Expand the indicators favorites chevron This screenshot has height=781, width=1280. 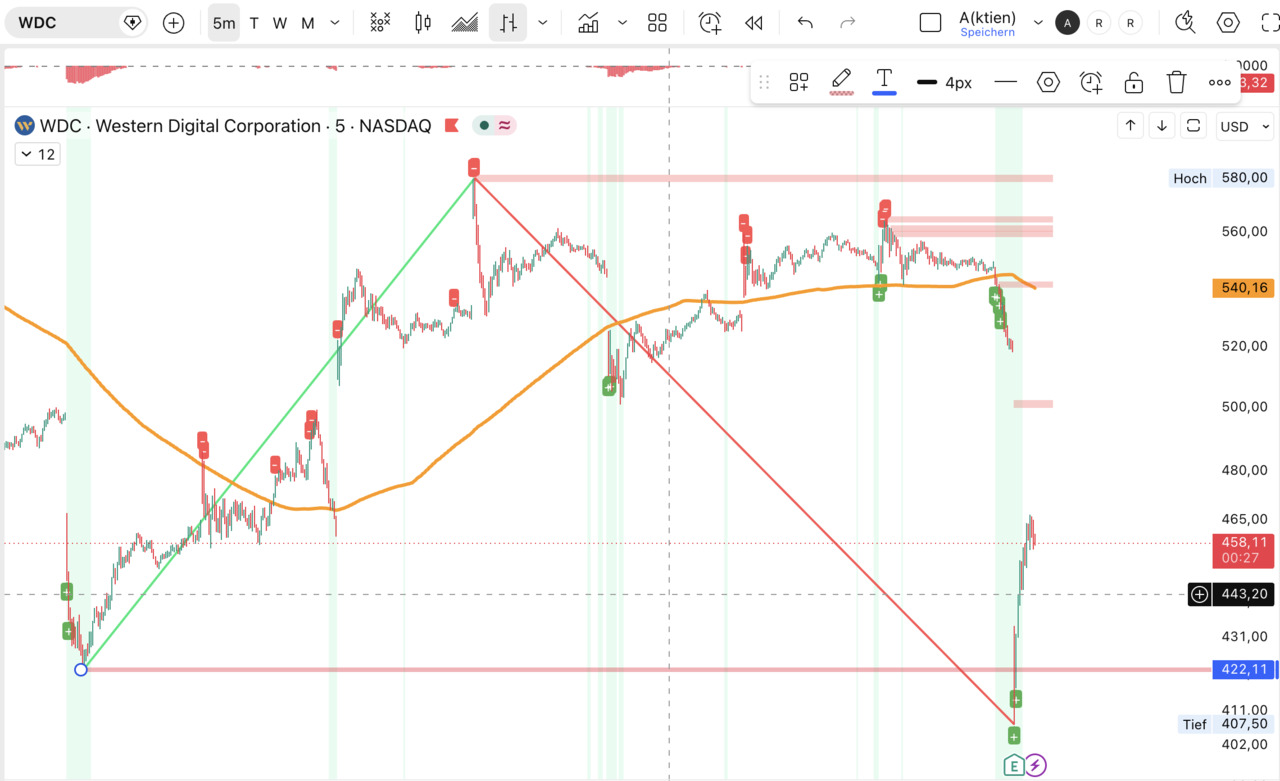pos(623,22)
